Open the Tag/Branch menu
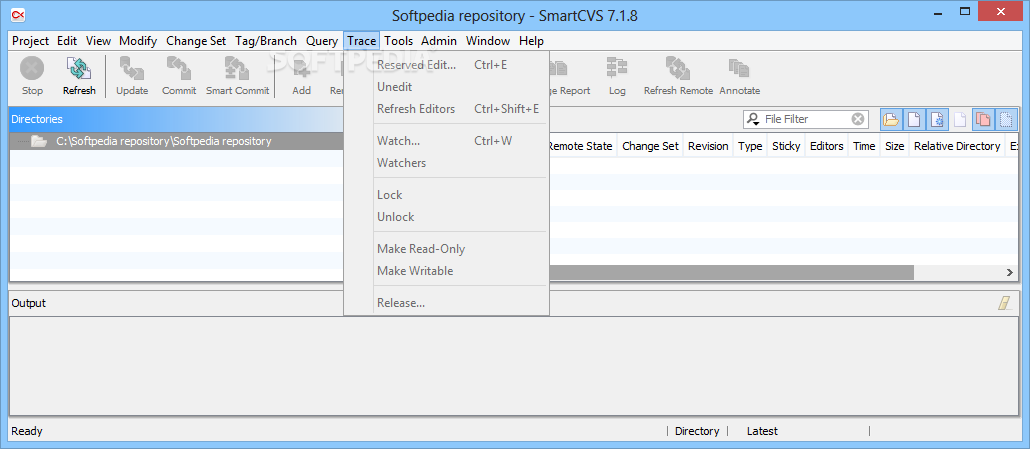This screenshot has height=449, width=1030. click(266, 41)
